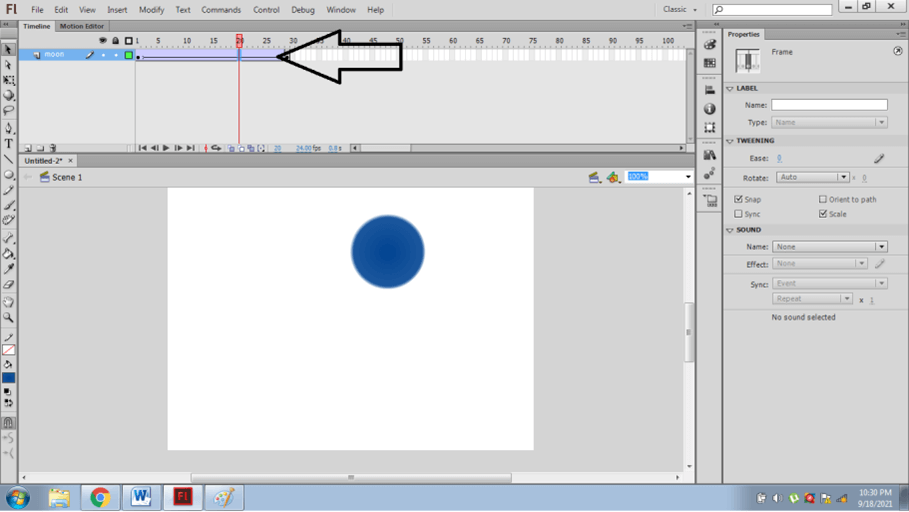Open the Sound Sync Event dropdown
The width and height of the screenshot is (909, 512).
pyautogui.click(x=830, y=283)
